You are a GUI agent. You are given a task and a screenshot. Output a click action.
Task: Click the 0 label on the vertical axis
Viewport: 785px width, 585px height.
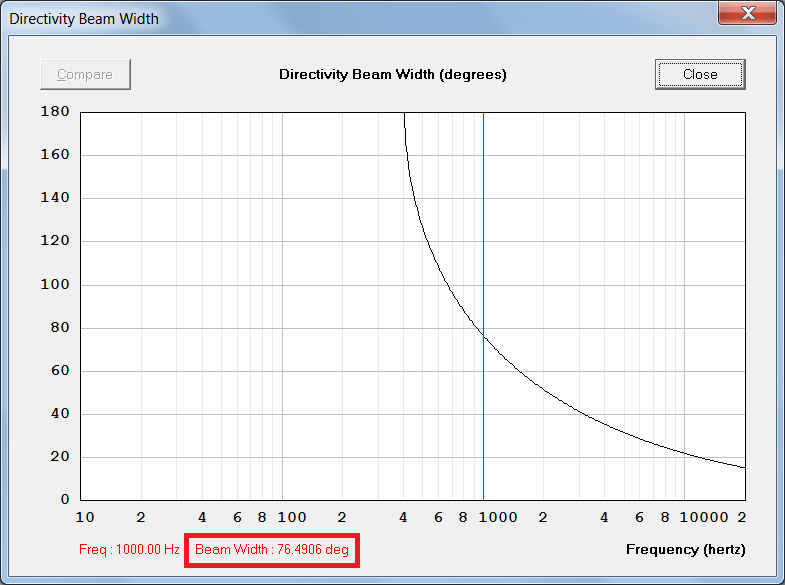[65, 499]
